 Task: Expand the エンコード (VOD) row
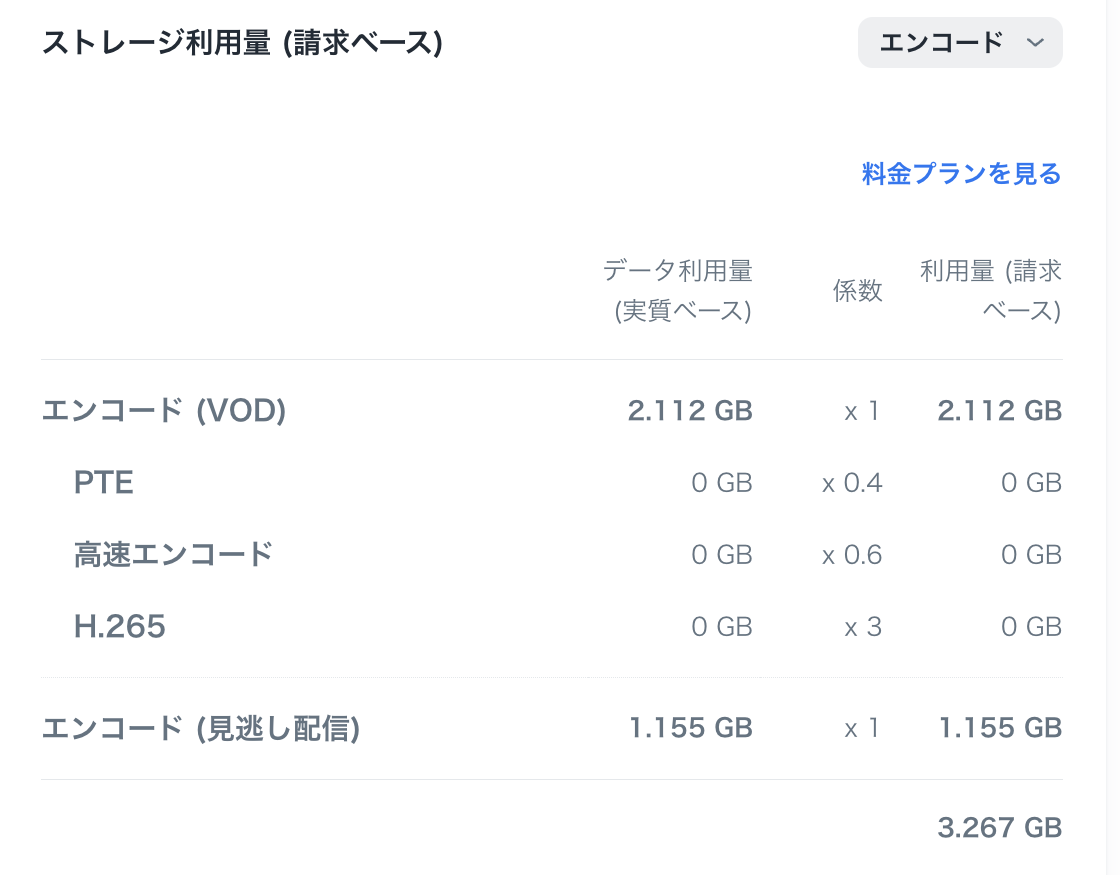(164, 410)
